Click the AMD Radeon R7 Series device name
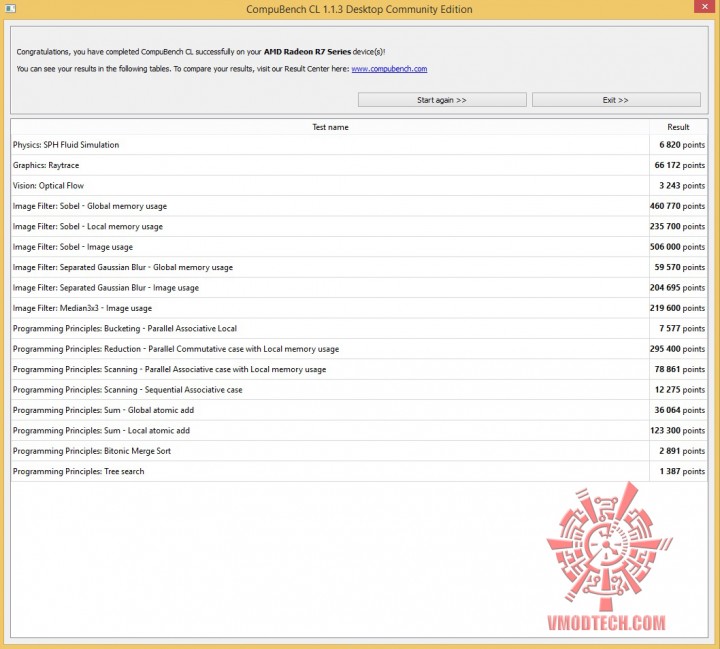The image size is (720, 649). 307,52
